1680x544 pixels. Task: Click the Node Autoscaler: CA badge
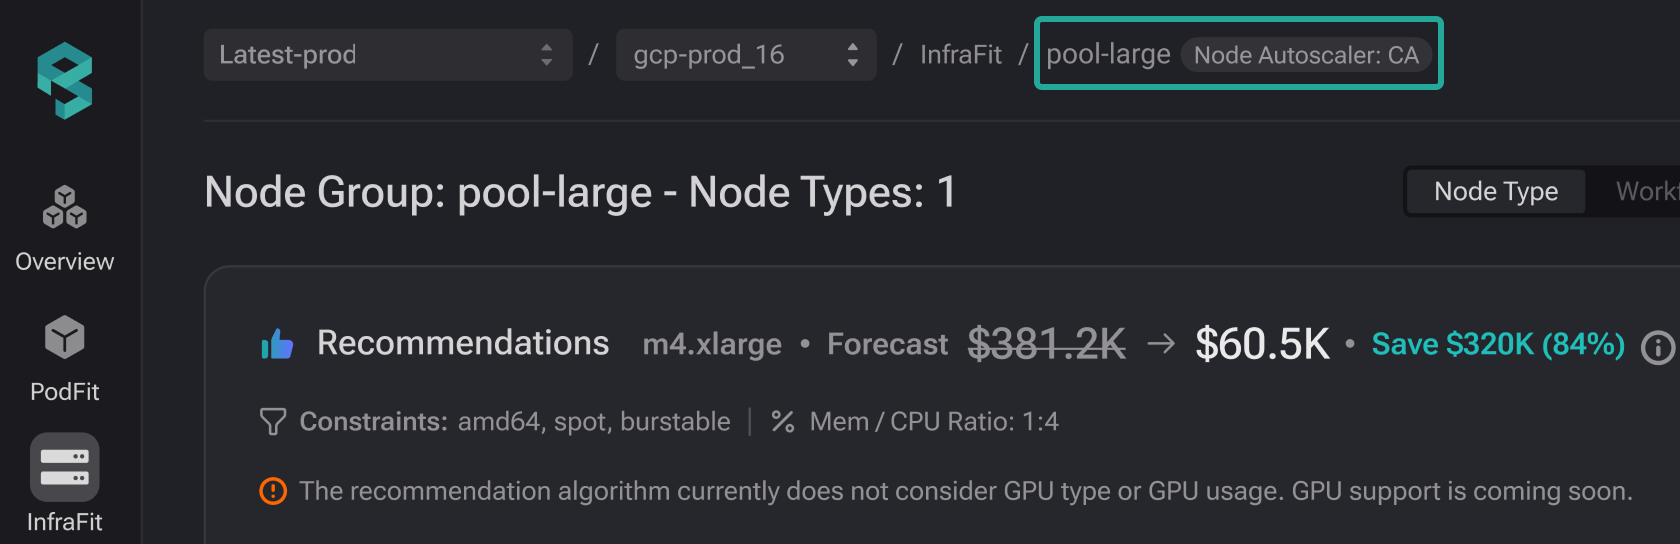(x=1306, y=55)
